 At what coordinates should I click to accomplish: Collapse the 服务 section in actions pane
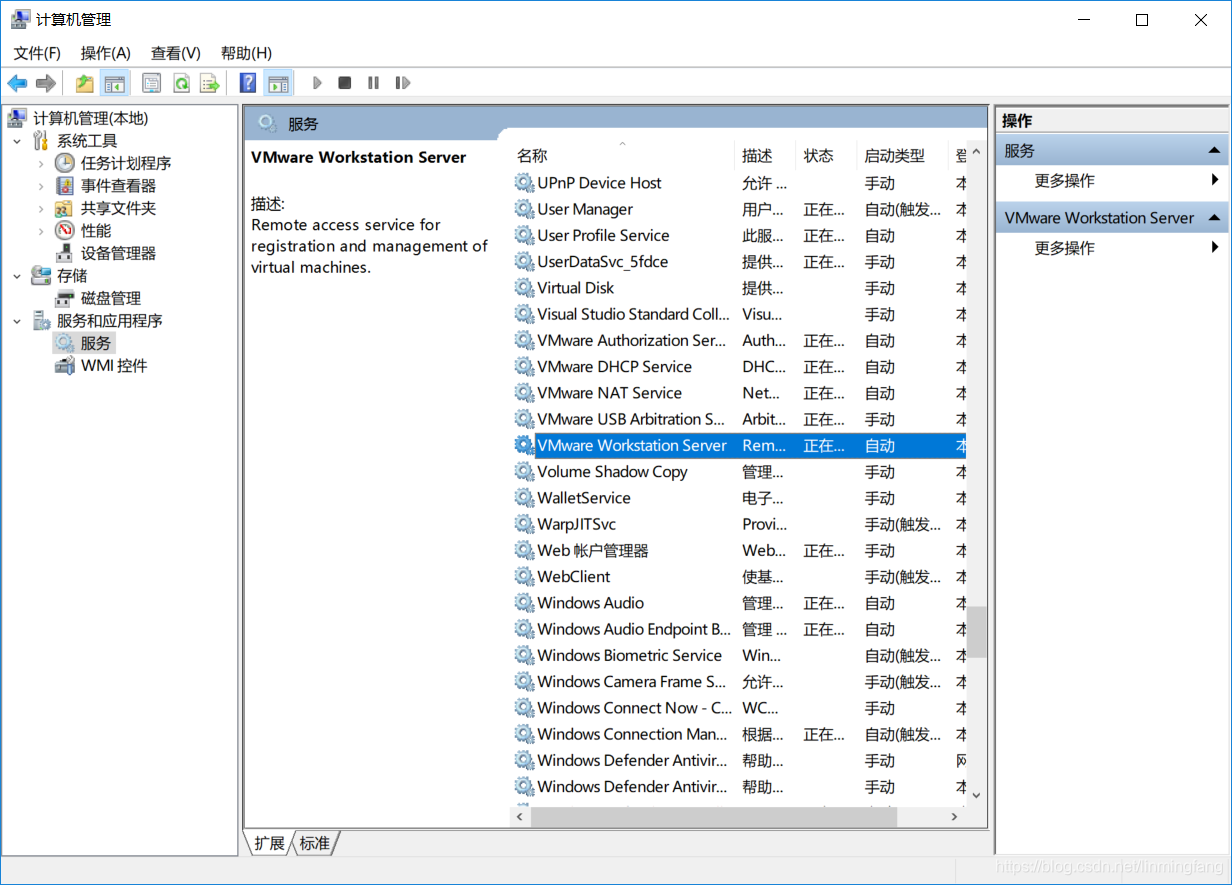1214,151
